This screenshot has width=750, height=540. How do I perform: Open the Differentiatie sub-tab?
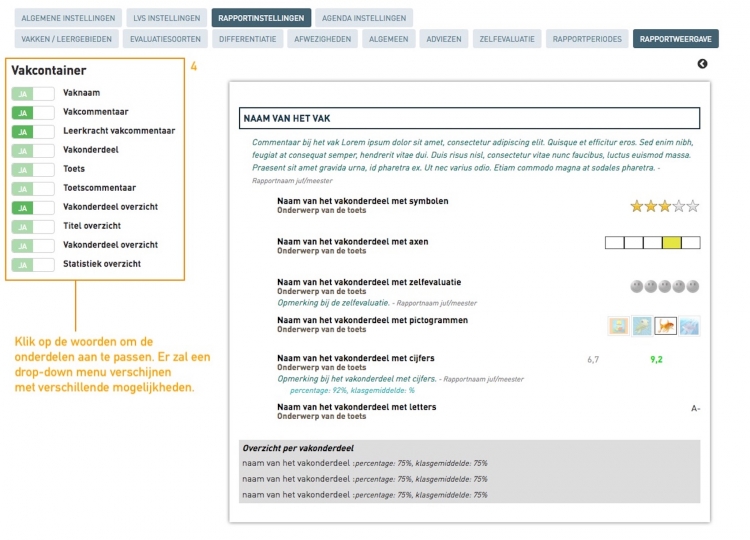(248, 39)
